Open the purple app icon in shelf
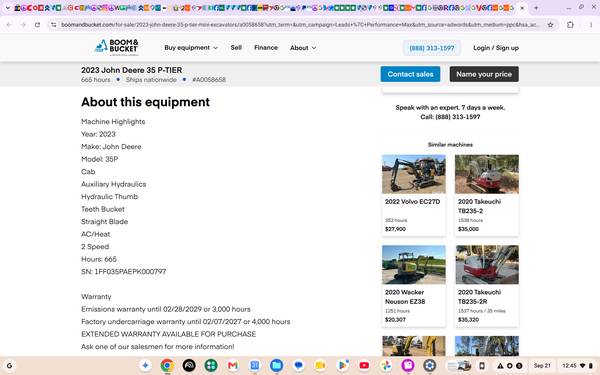600x375 pixels. click(x=408, y=365)
